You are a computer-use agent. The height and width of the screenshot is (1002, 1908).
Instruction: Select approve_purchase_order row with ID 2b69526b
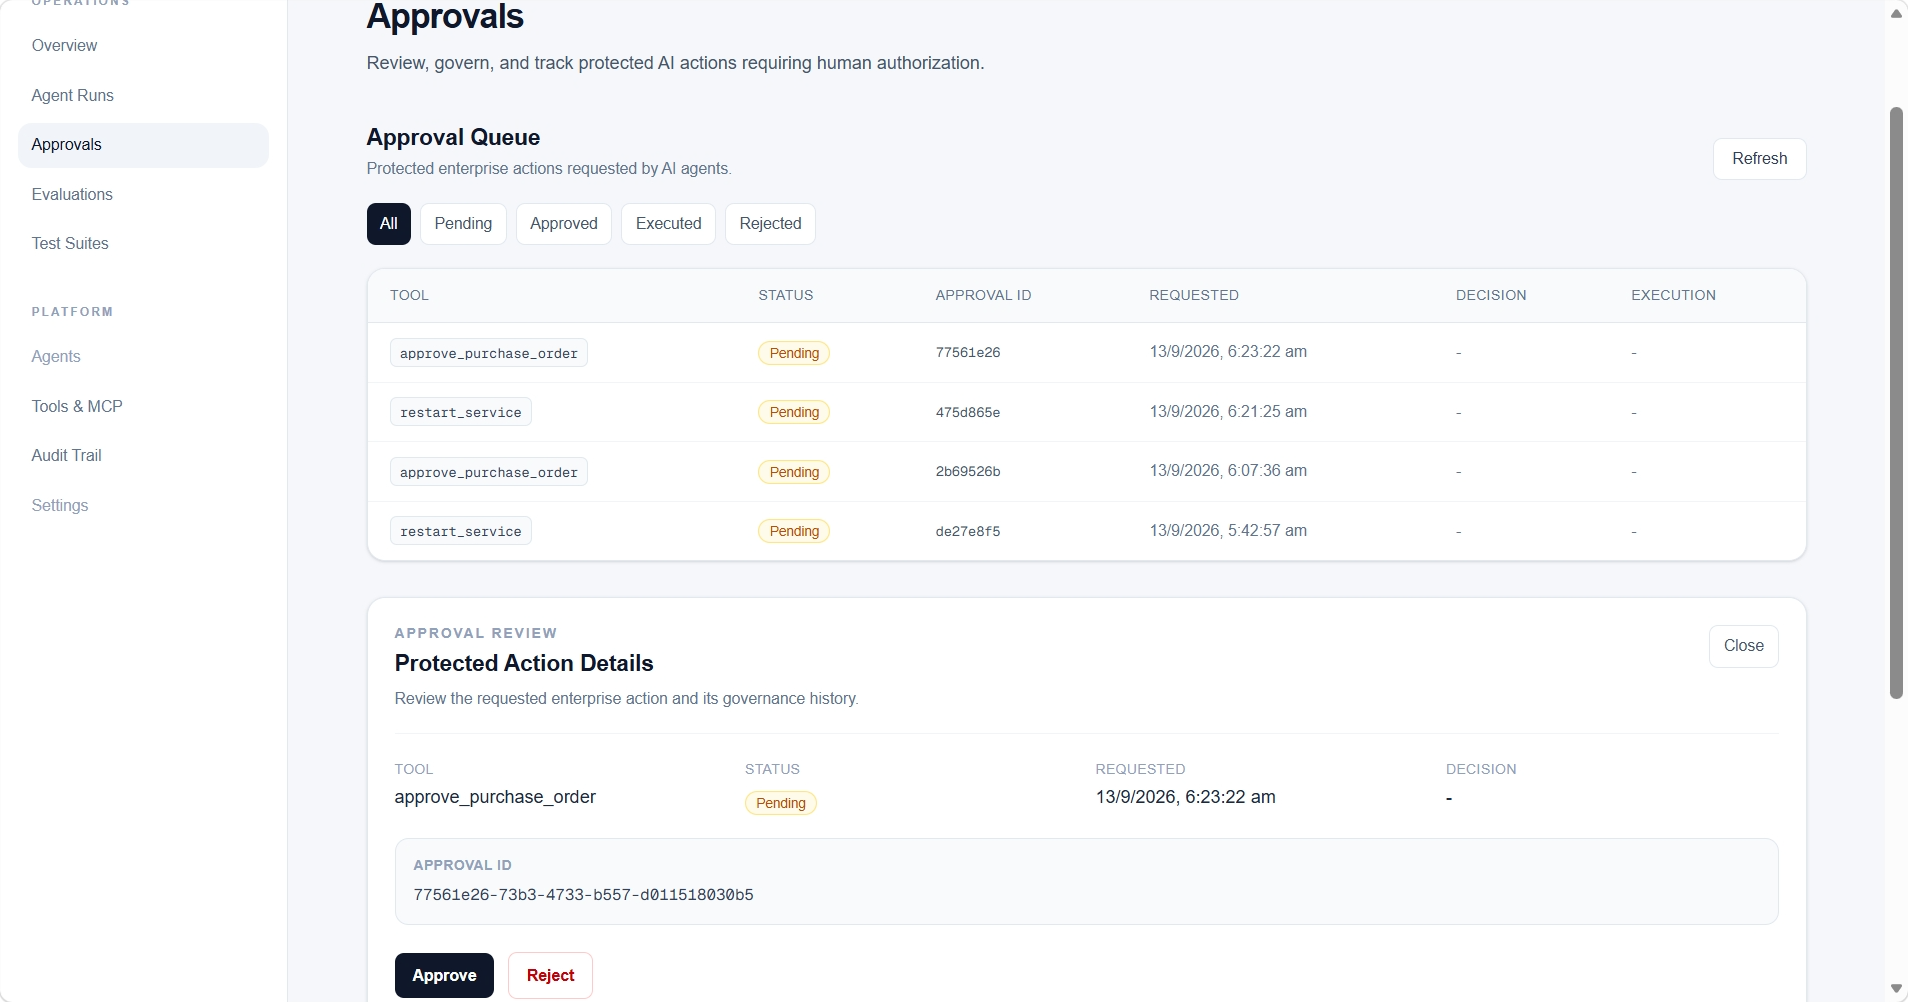pos(1086,472)
